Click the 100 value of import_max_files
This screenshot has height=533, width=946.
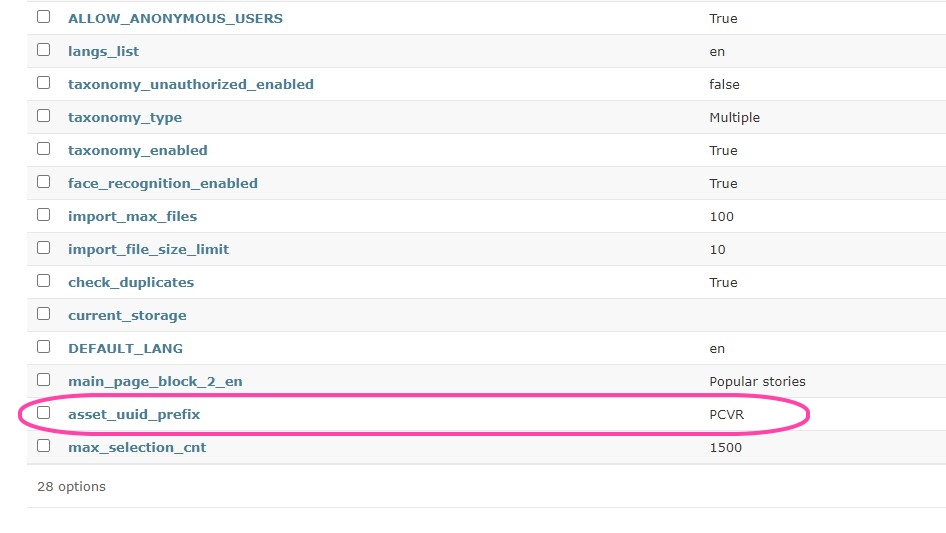pyautogui.click(x=722, y=217)
